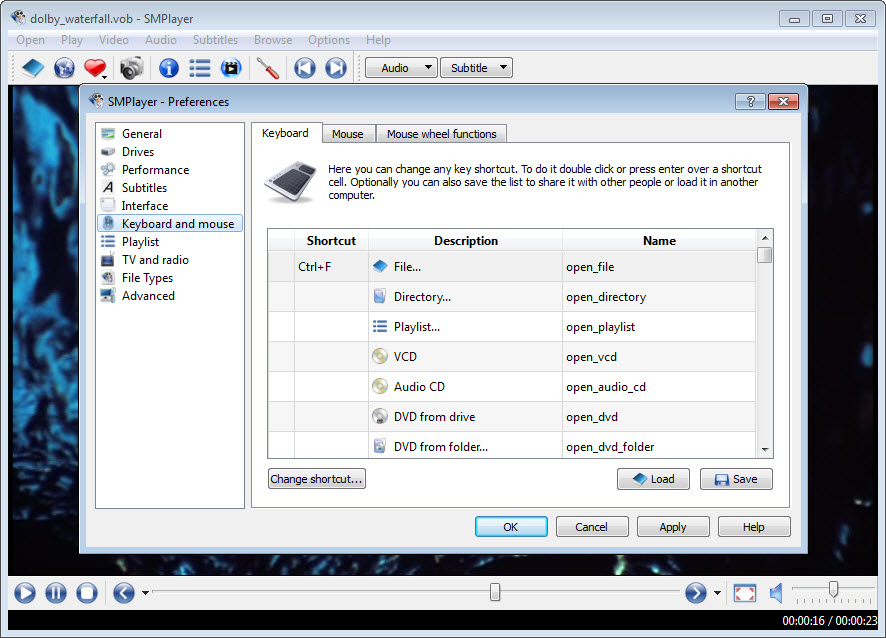Screen dimensions: 886x638
Task: Open the Subtitle track dropdown
Action: pos(476,68)
